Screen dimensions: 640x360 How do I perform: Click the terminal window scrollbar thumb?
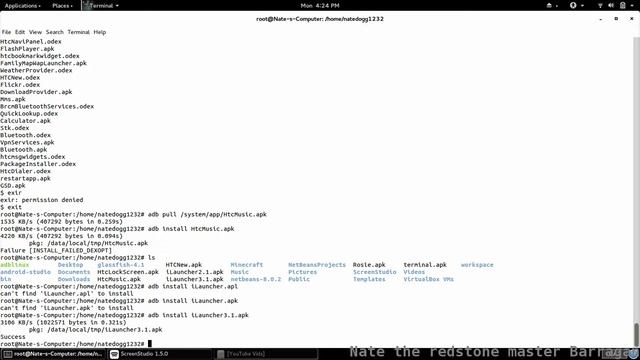coord(636,334)
